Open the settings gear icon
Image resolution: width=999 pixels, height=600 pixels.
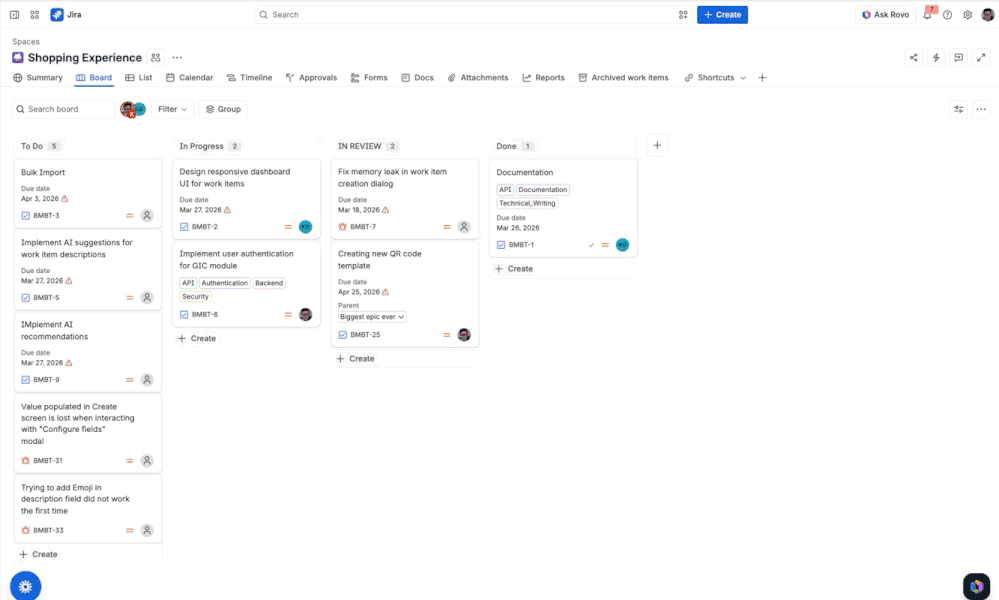coord(967,15)
